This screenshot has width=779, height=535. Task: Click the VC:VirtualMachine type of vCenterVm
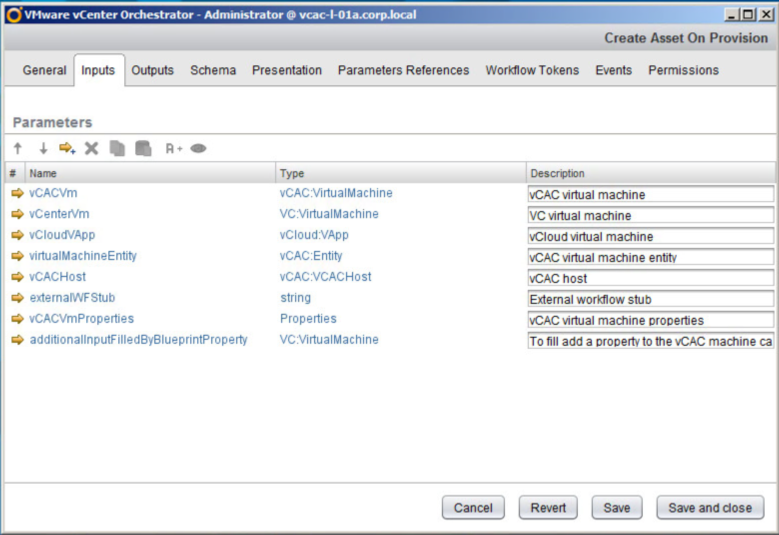tap(329, 214)
